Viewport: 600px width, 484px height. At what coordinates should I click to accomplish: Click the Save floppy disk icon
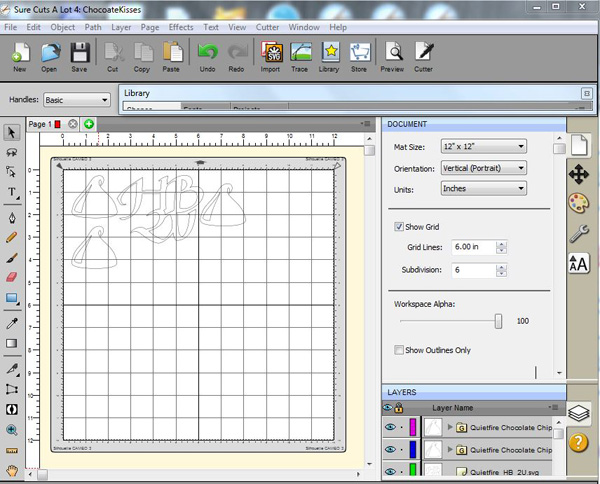tap(80, 52)
